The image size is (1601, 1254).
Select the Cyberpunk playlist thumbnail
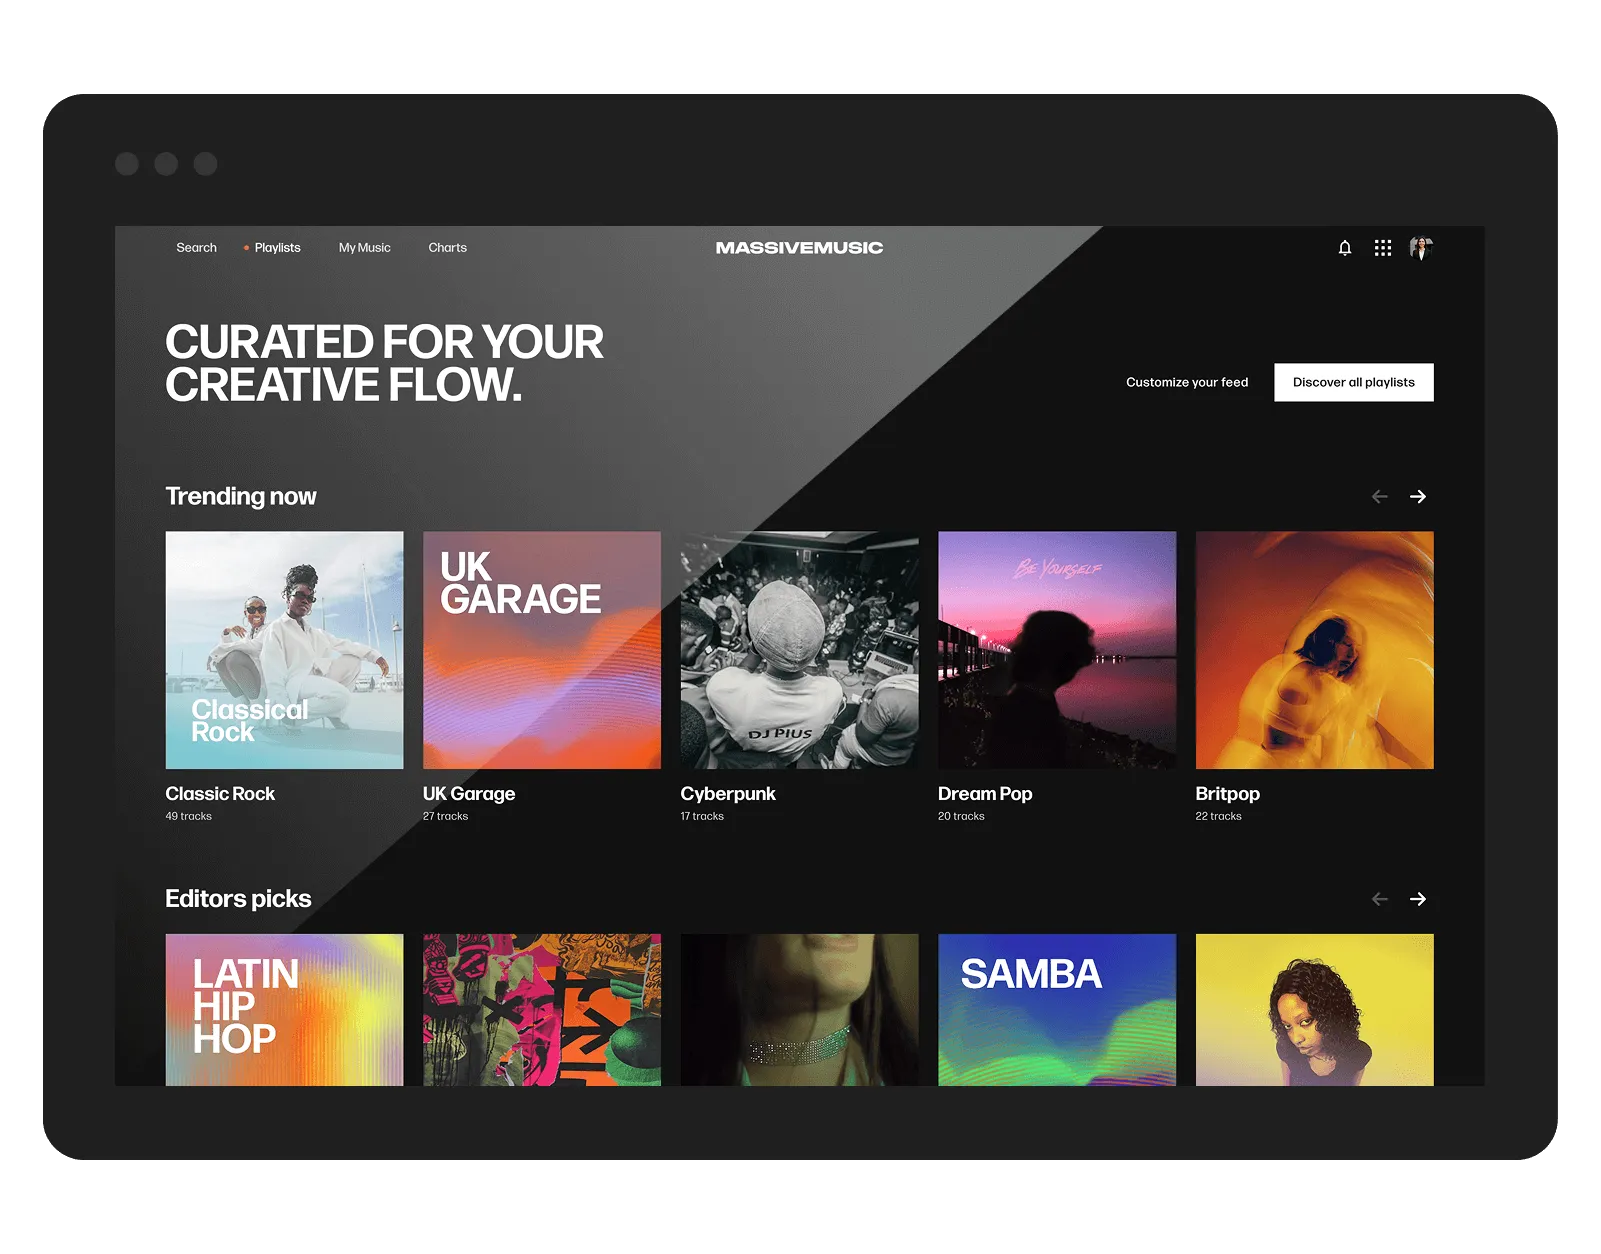799,650
